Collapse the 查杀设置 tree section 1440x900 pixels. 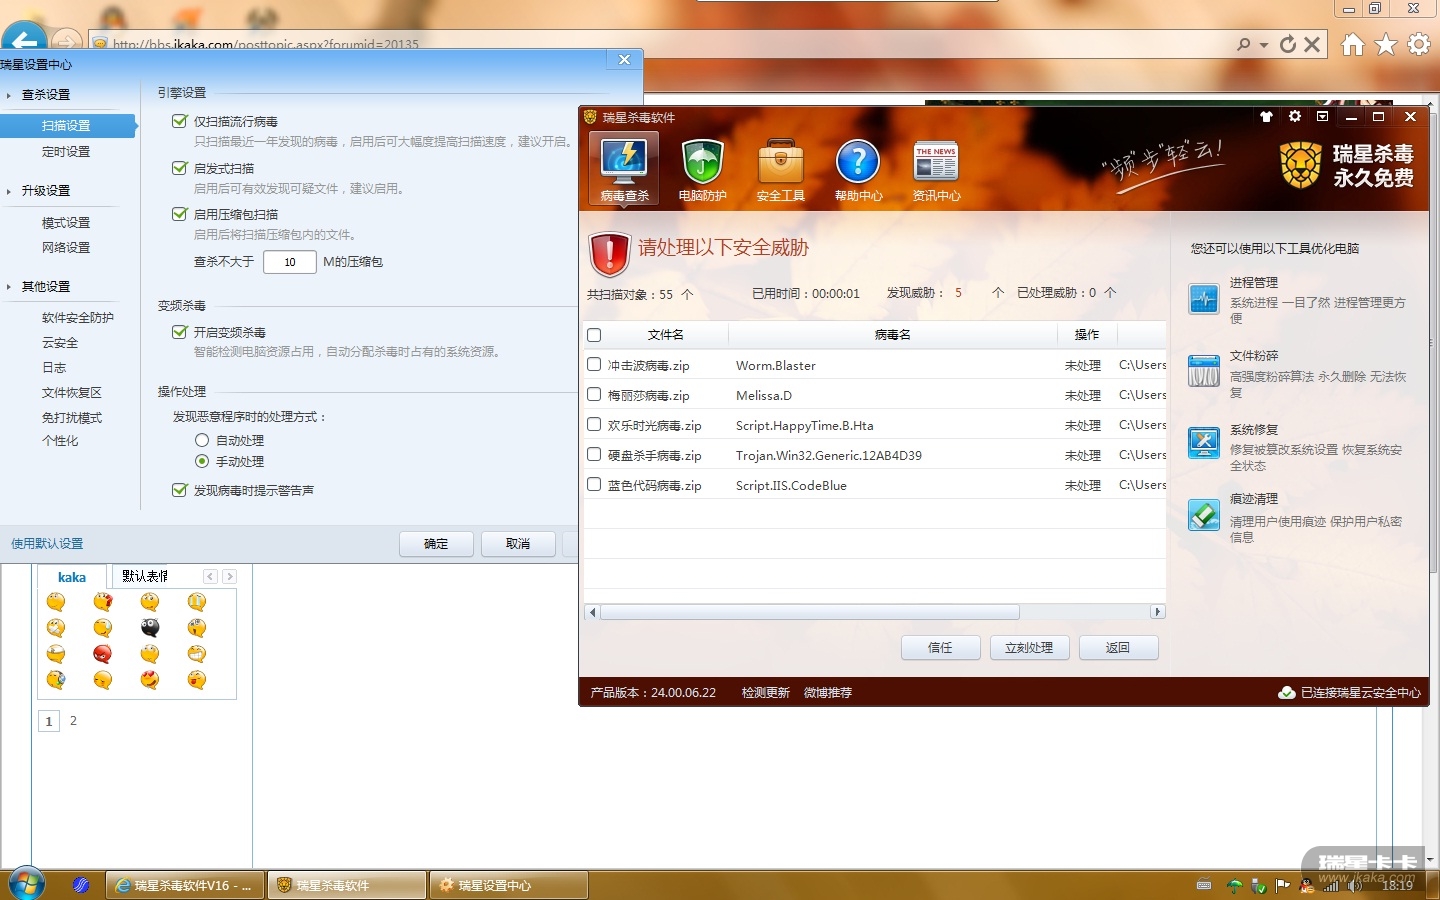click(9, 95)
